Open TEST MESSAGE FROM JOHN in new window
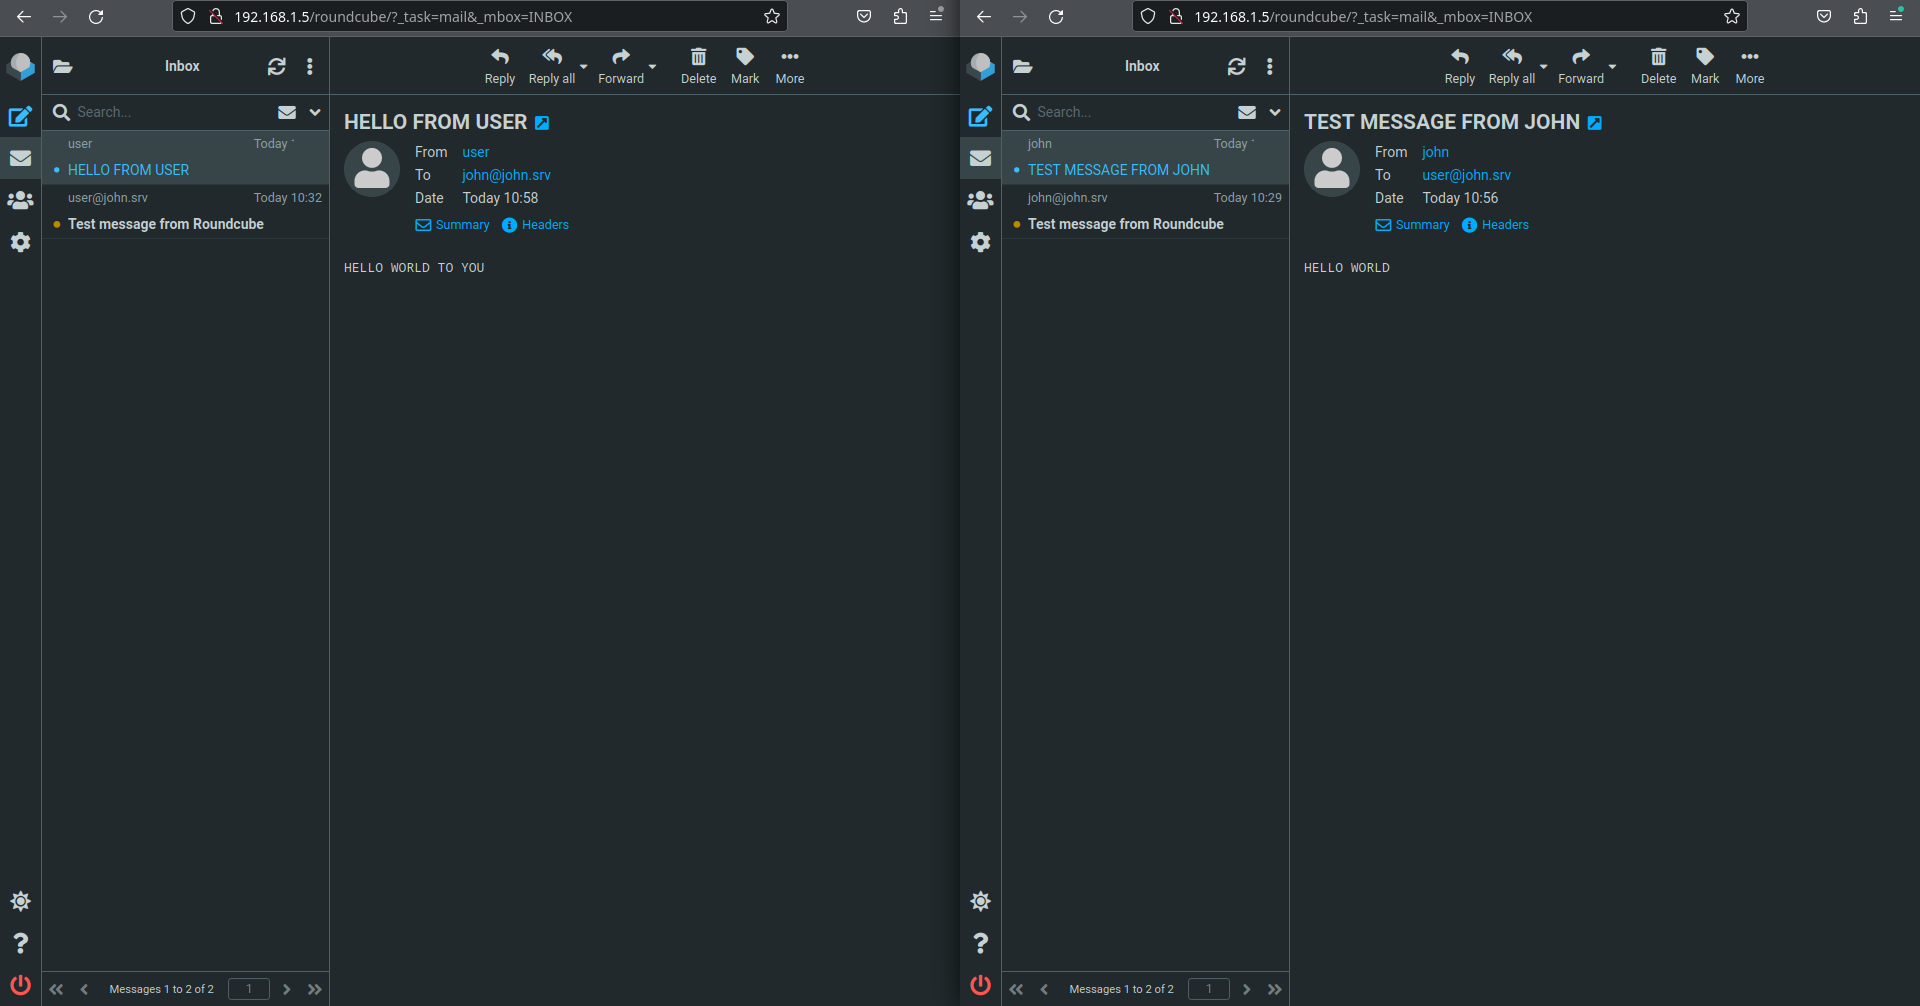 (1595, 123)
